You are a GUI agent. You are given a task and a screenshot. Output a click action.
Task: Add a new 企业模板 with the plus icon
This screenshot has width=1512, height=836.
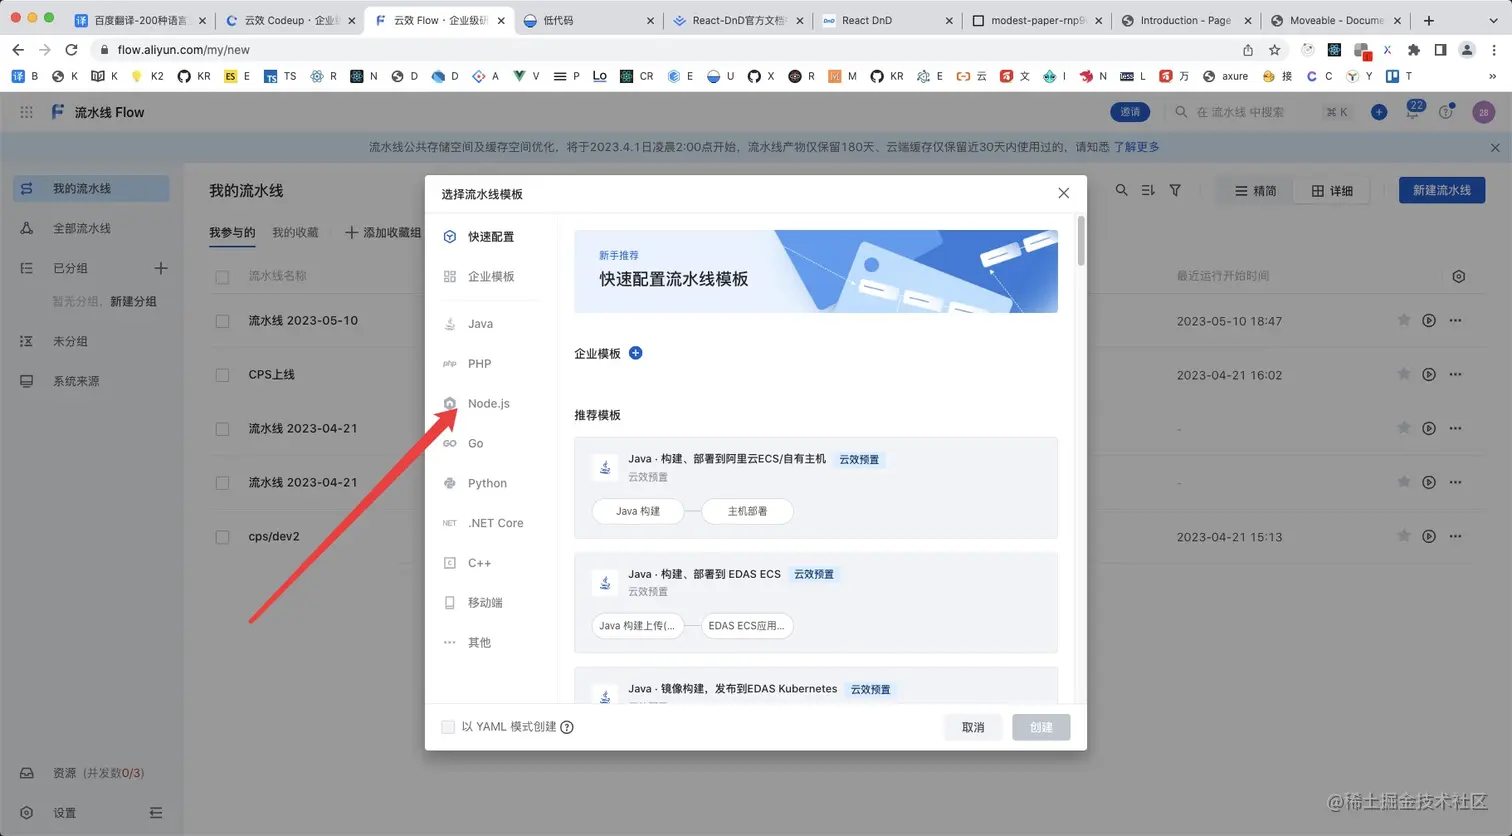coord(635,353)
